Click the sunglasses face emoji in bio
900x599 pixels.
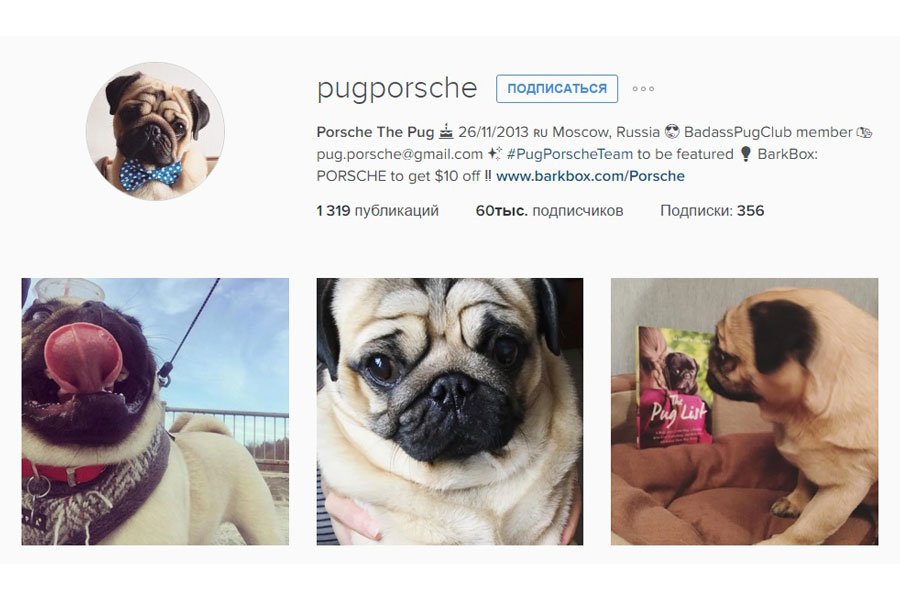[x=672, y=132]
